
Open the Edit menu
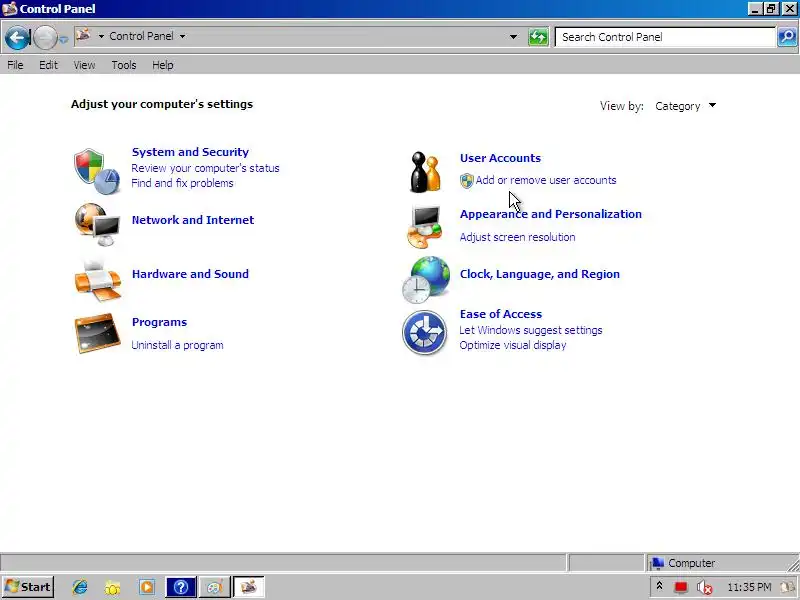(x=48, y=65)
